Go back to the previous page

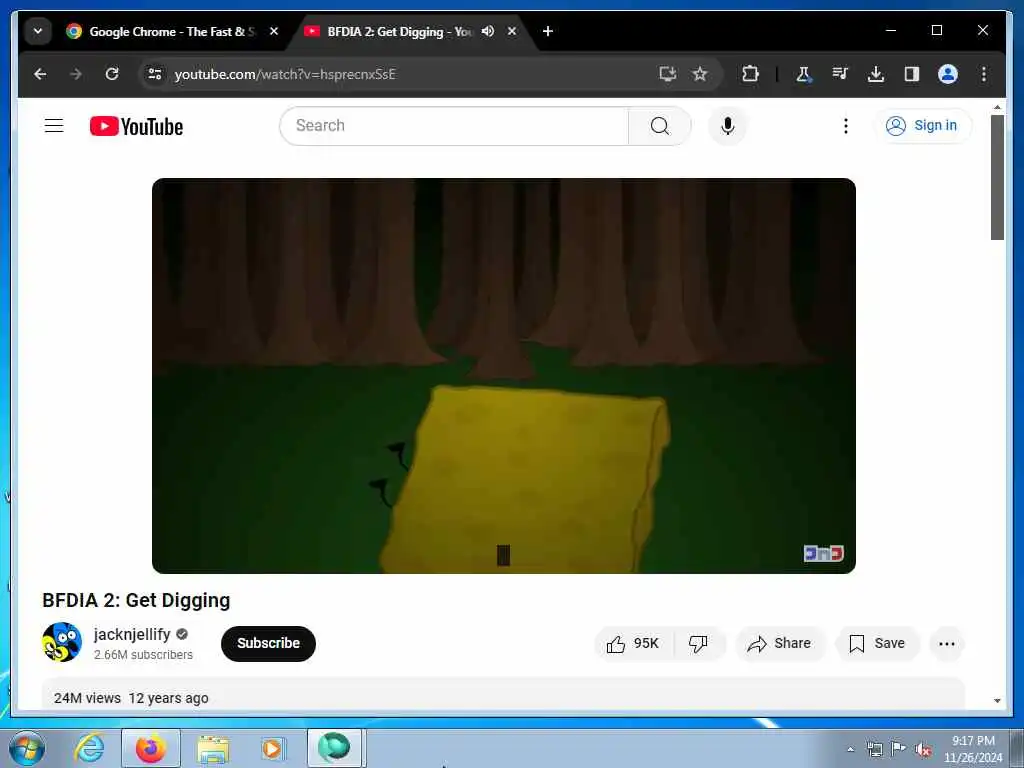pyautogui.click(x=40, y=74)
